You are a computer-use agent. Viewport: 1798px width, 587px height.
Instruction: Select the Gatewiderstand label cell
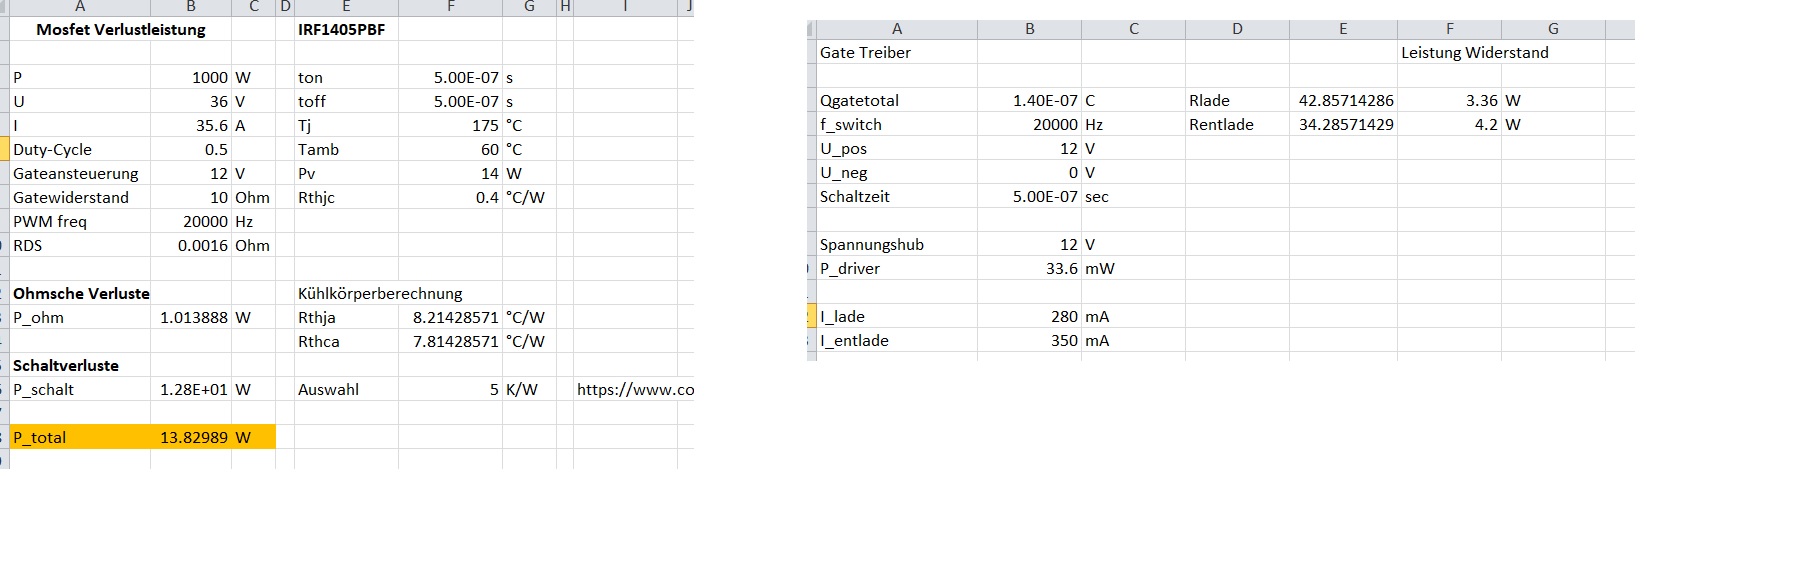click(x=80, y=197)
